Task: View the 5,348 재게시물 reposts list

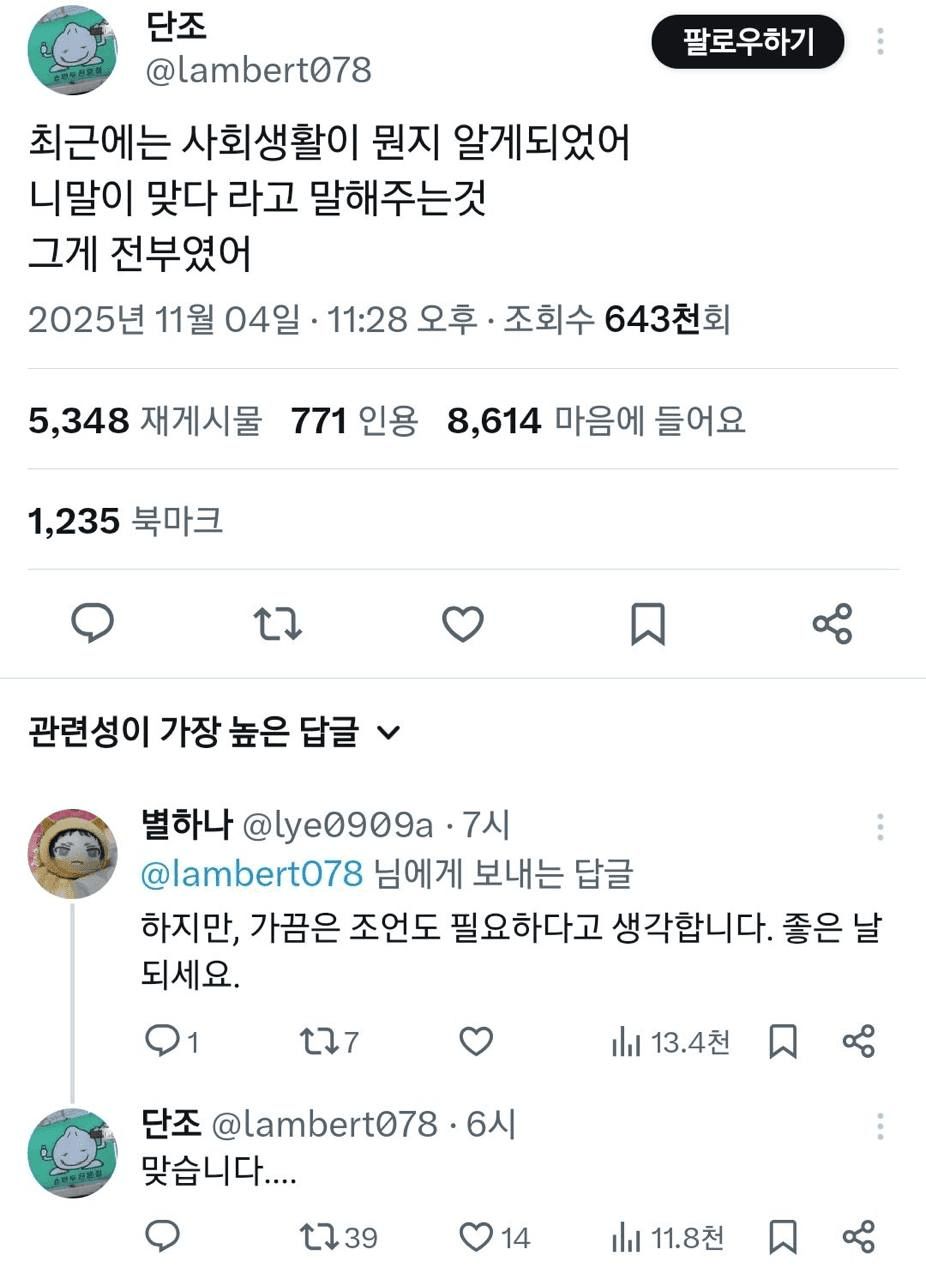Action: click(145, 421)
